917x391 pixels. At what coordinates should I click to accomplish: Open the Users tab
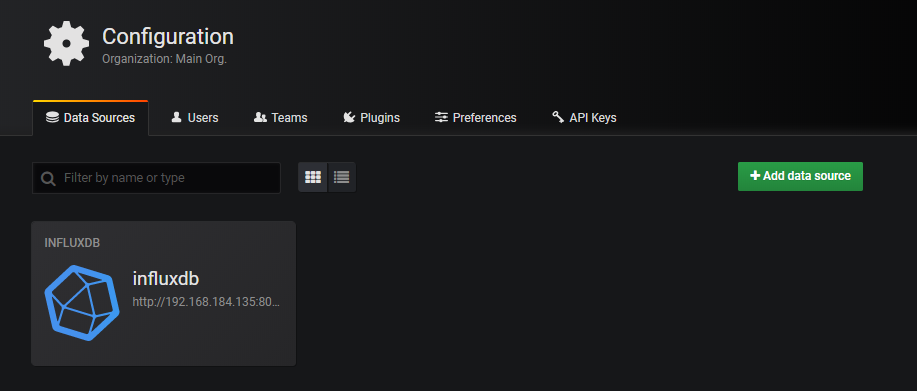(195, 118)
